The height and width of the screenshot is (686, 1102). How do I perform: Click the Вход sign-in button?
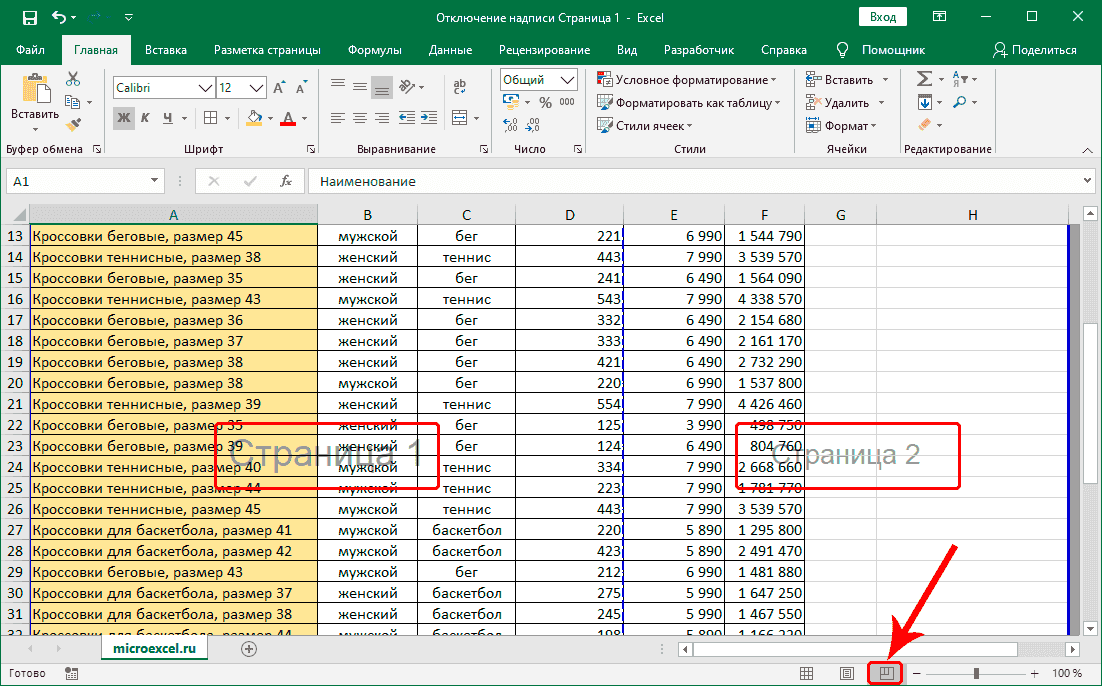point(884,16)
